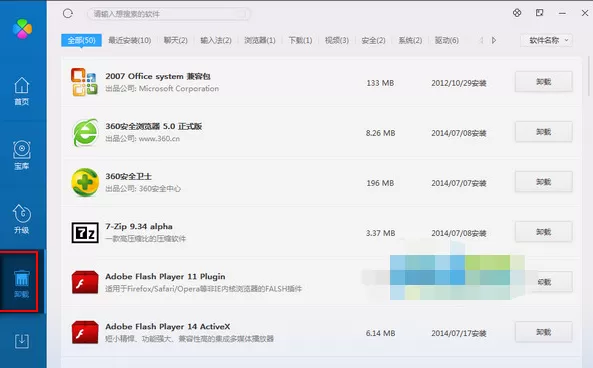Screen dimensions: 593x368
Task: Open the download manager icon at sidebar bottom
Action: click(22, 341)
